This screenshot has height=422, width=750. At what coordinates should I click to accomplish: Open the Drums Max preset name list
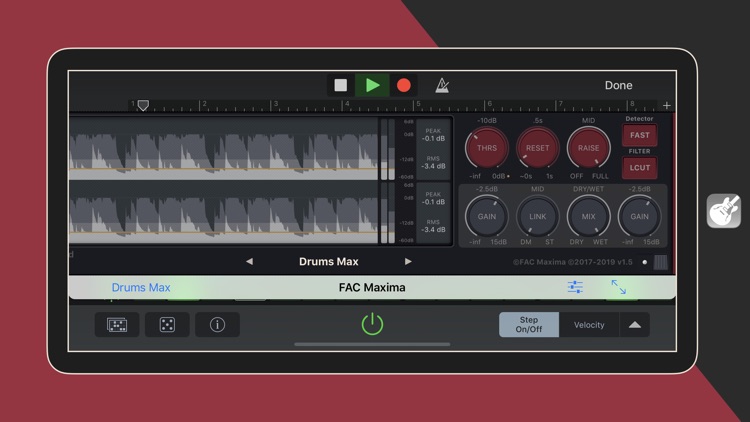point(329,262)
